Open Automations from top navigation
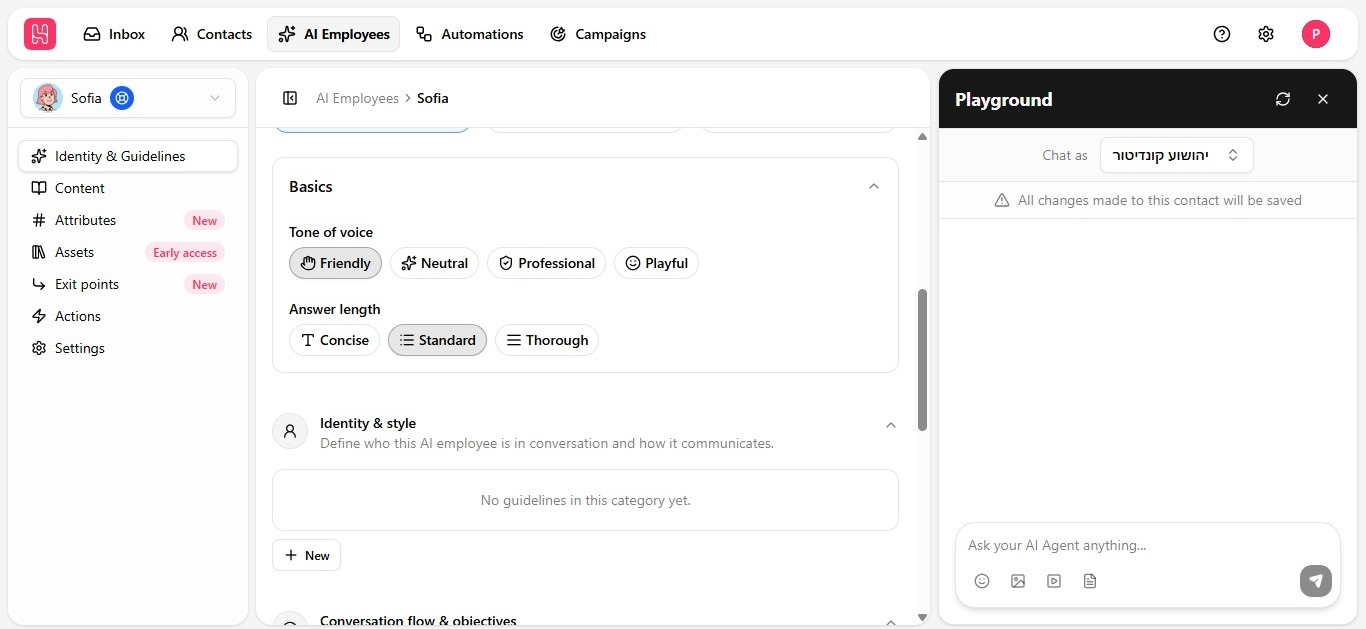The width and height of the screenshot is (1366, 629). 470,34
